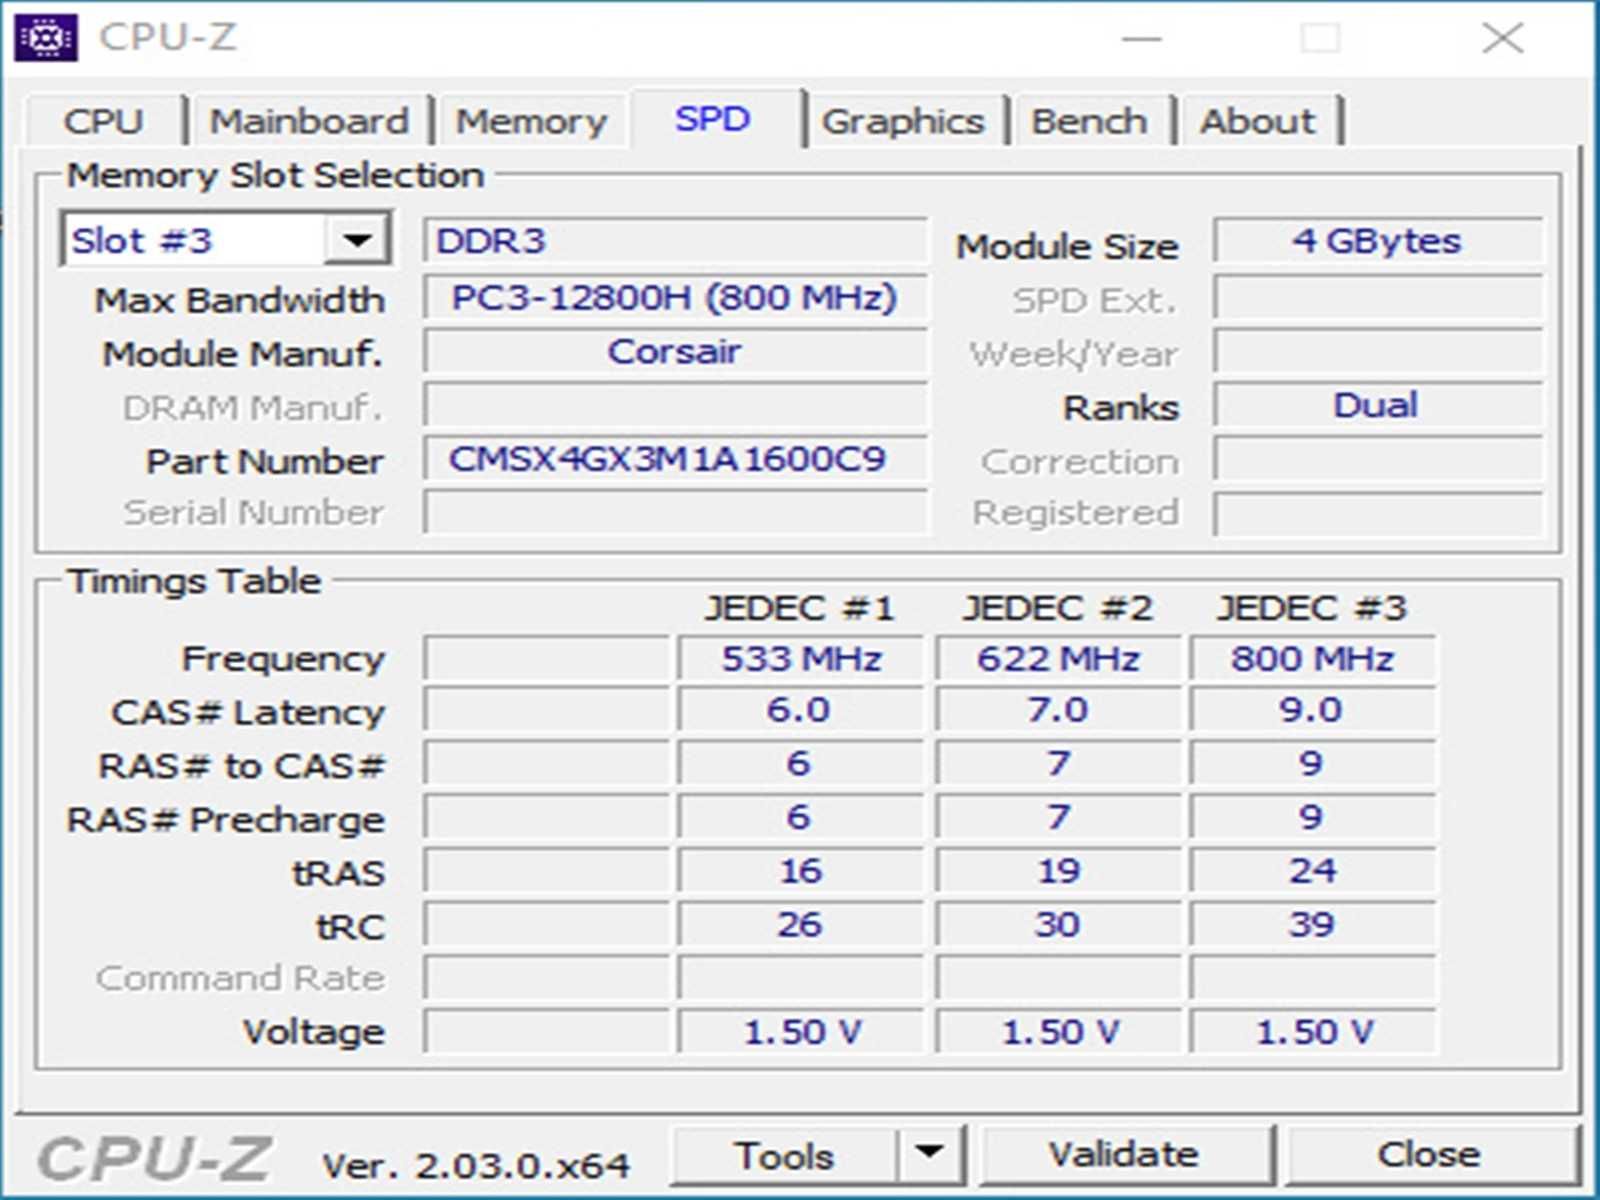Go to the Memory tab
This screenshot has height=1200, width=1600.
531,121
